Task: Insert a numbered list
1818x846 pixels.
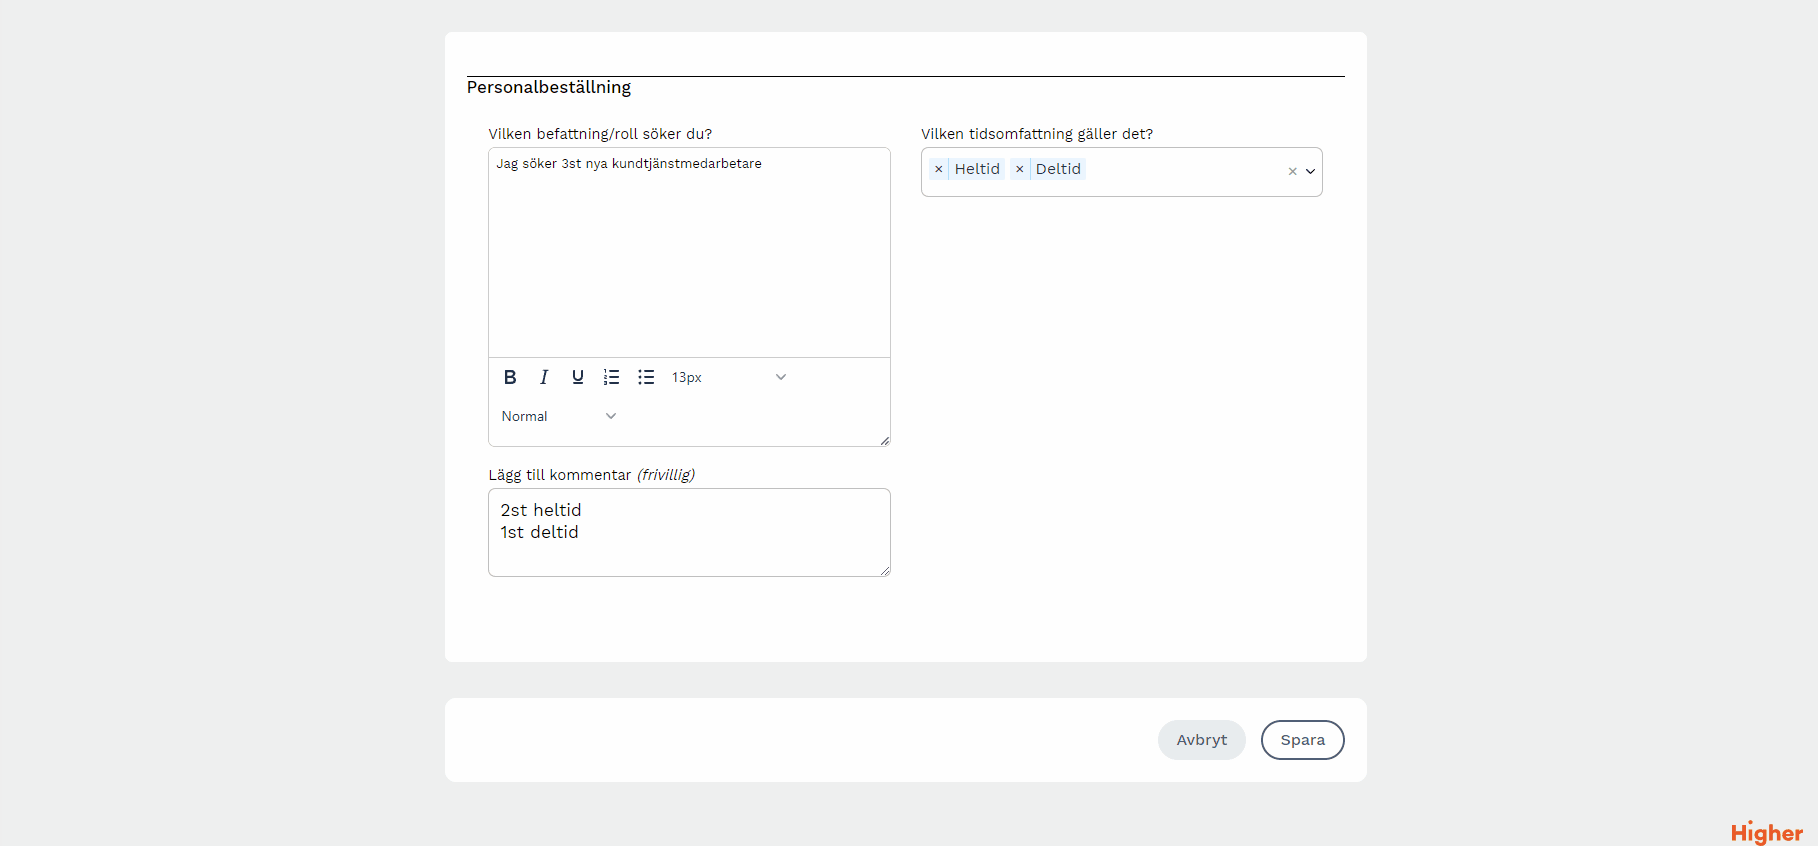Action: (612, 377)
